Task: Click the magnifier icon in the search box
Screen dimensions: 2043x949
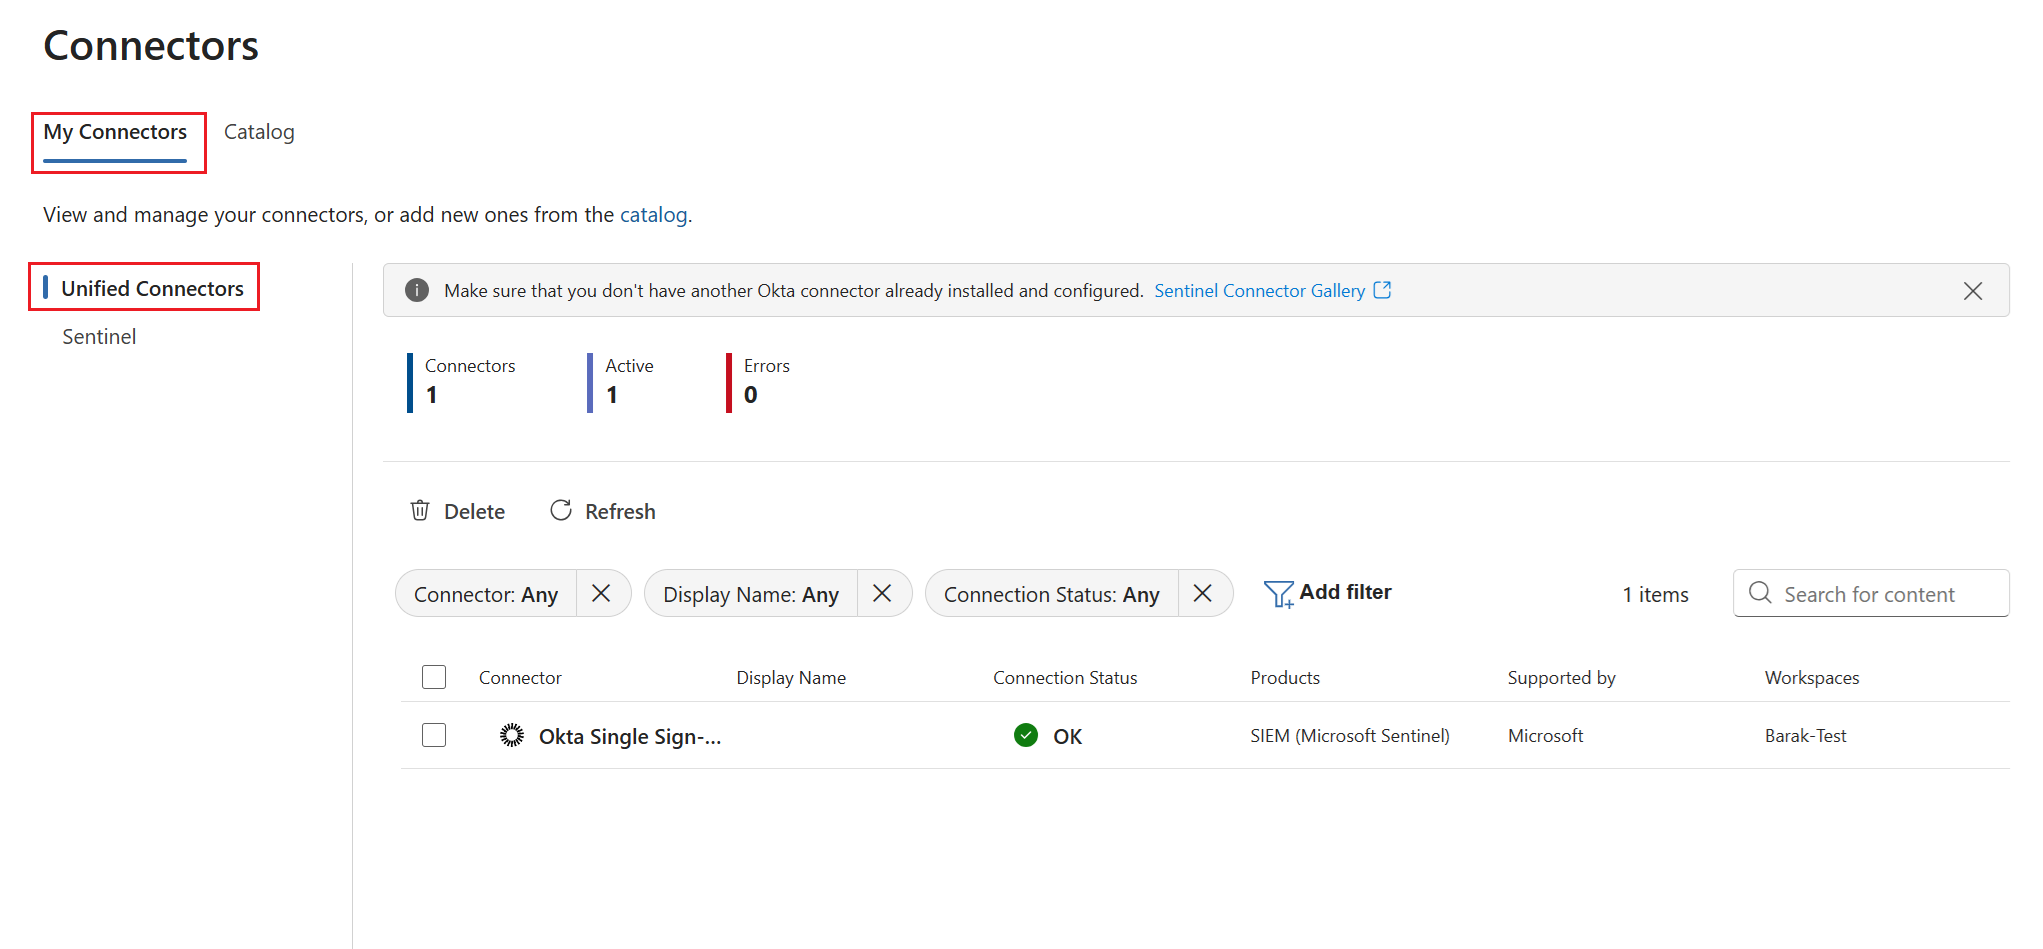Action: (1760, 593)
